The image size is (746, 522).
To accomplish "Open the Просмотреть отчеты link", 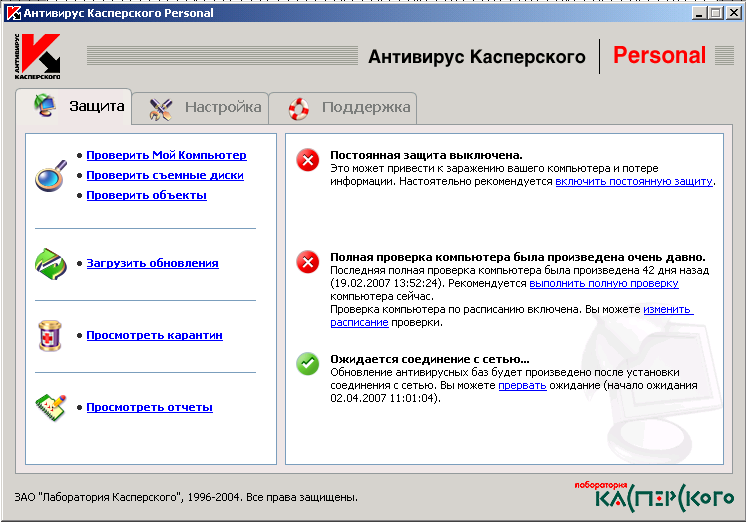I will click(149, 407).
